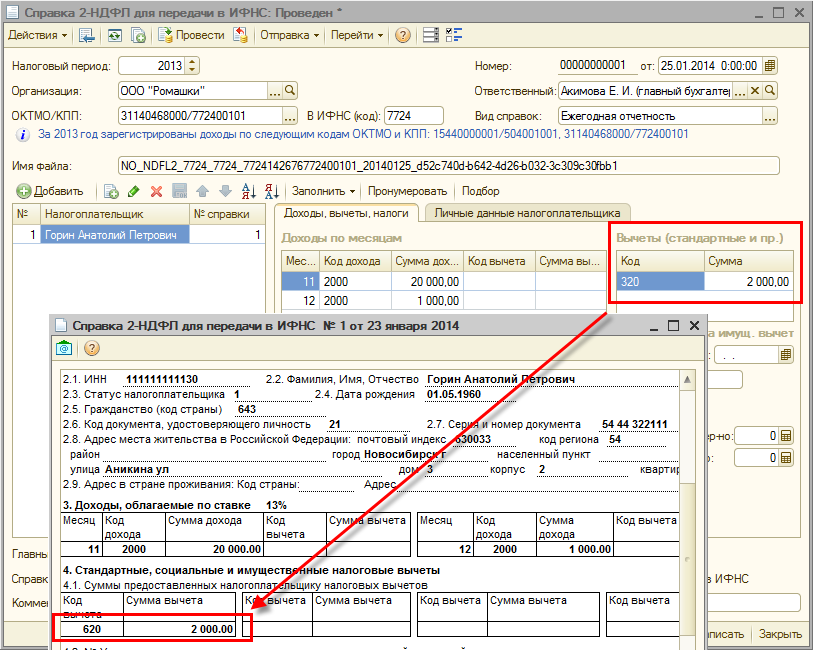Open help with the question mark icon
The image size is (813, 650).
[403, 35]
